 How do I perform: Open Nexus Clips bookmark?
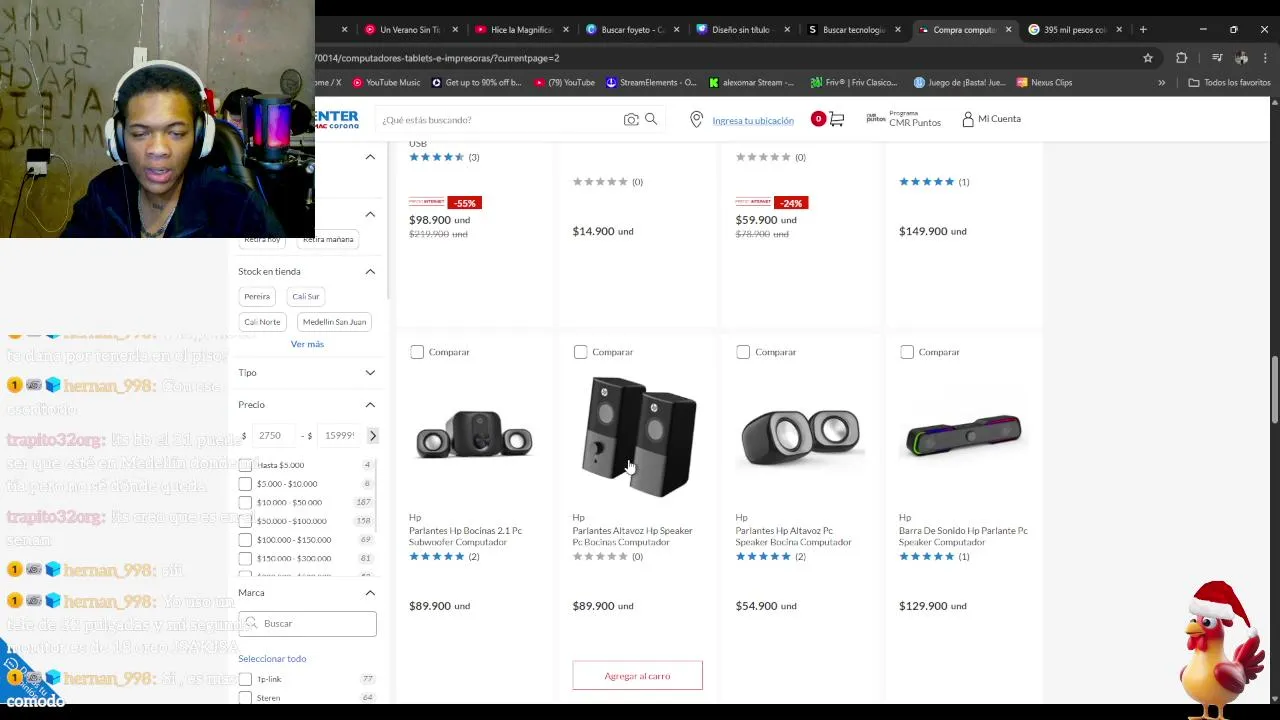click(x=1044, y=82)
